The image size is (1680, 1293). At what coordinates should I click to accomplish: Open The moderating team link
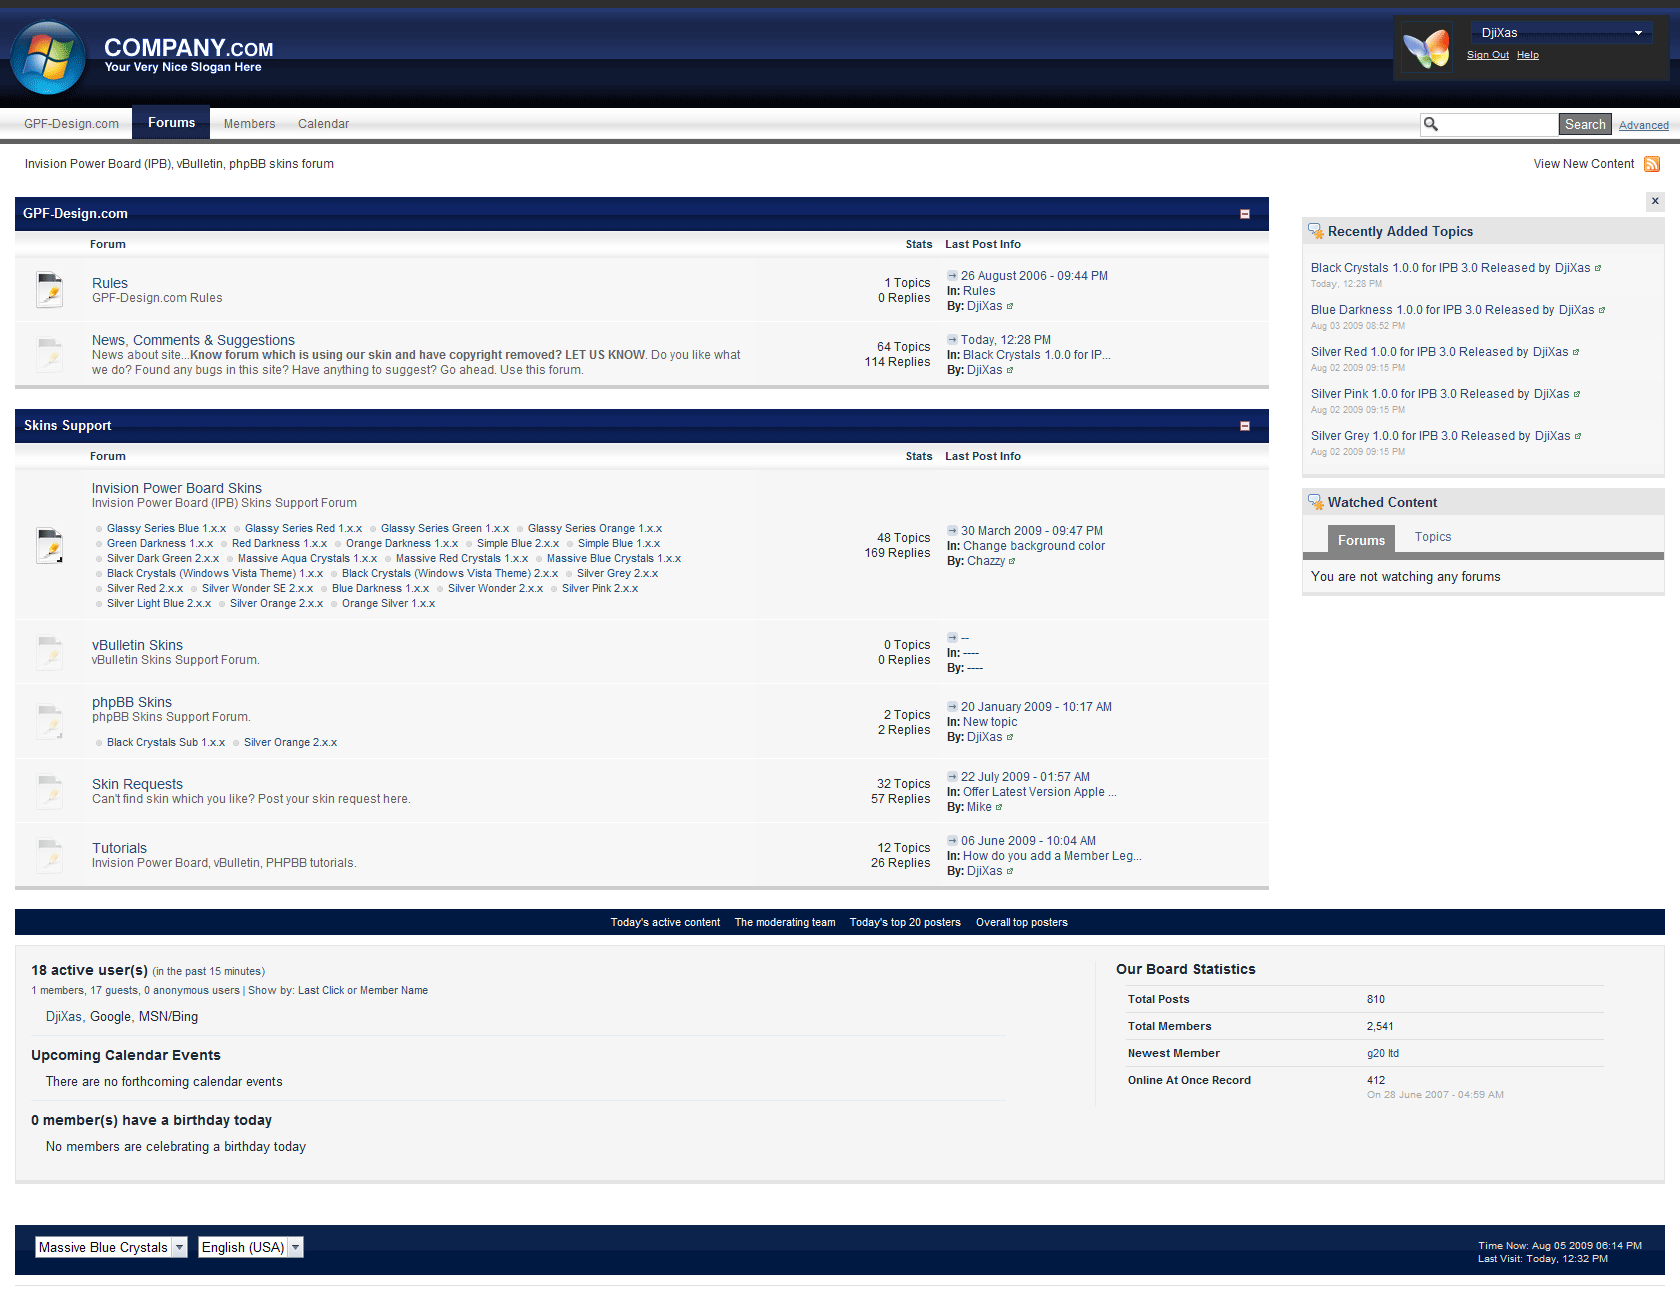pos(785,922)
